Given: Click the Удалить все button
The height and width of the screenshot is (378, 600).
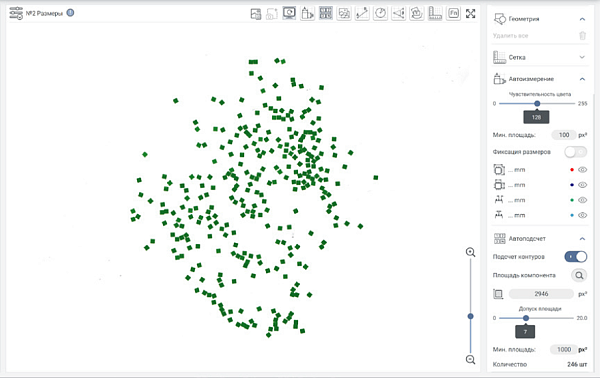Looking at the screenshot, I should tap(510, 36).
